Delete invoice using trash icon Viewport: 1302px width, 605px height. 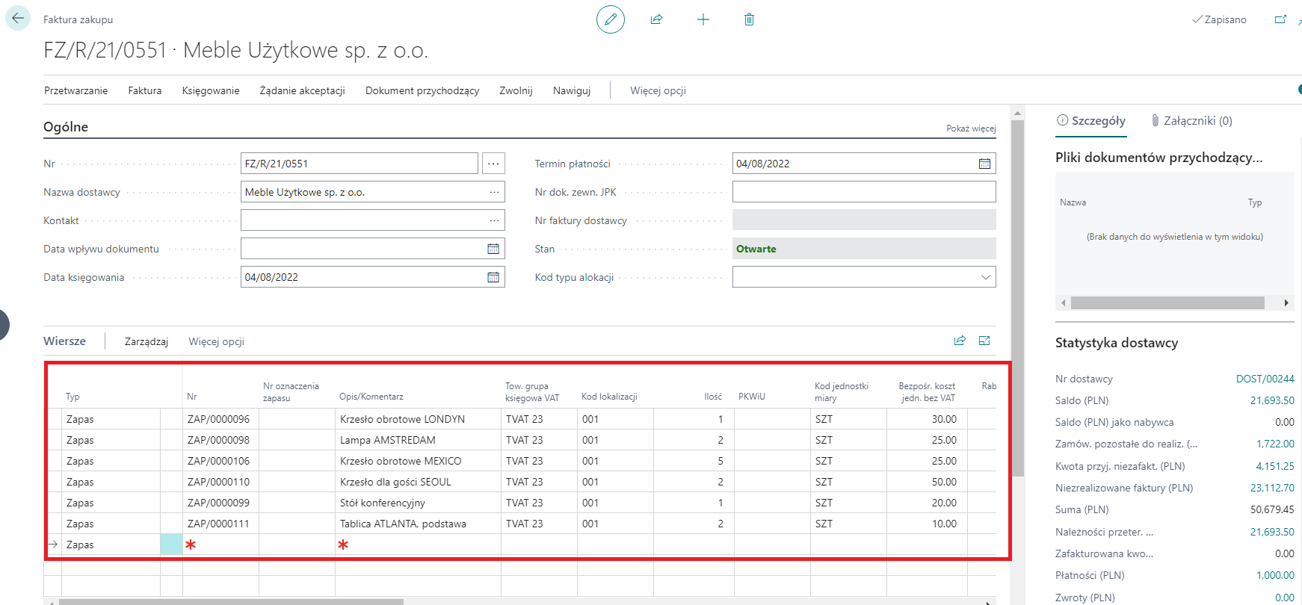(x=749, y=19)
